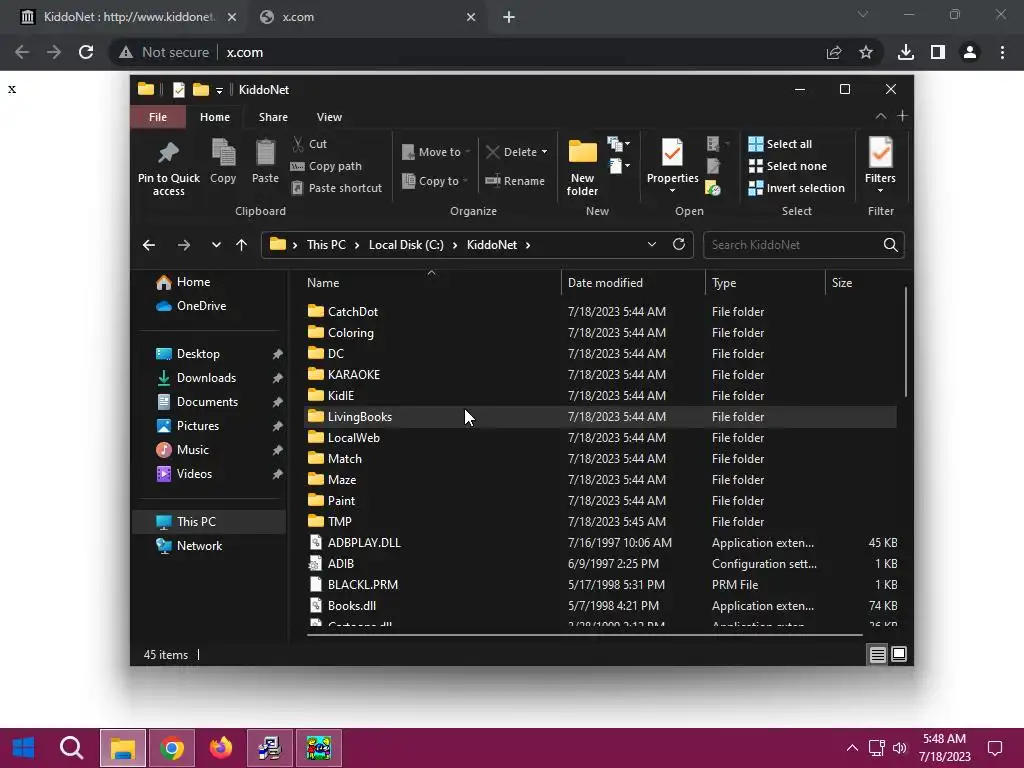Open Windows Start menu
Viewport: 1024px width, 768px height.
(24, 748)
